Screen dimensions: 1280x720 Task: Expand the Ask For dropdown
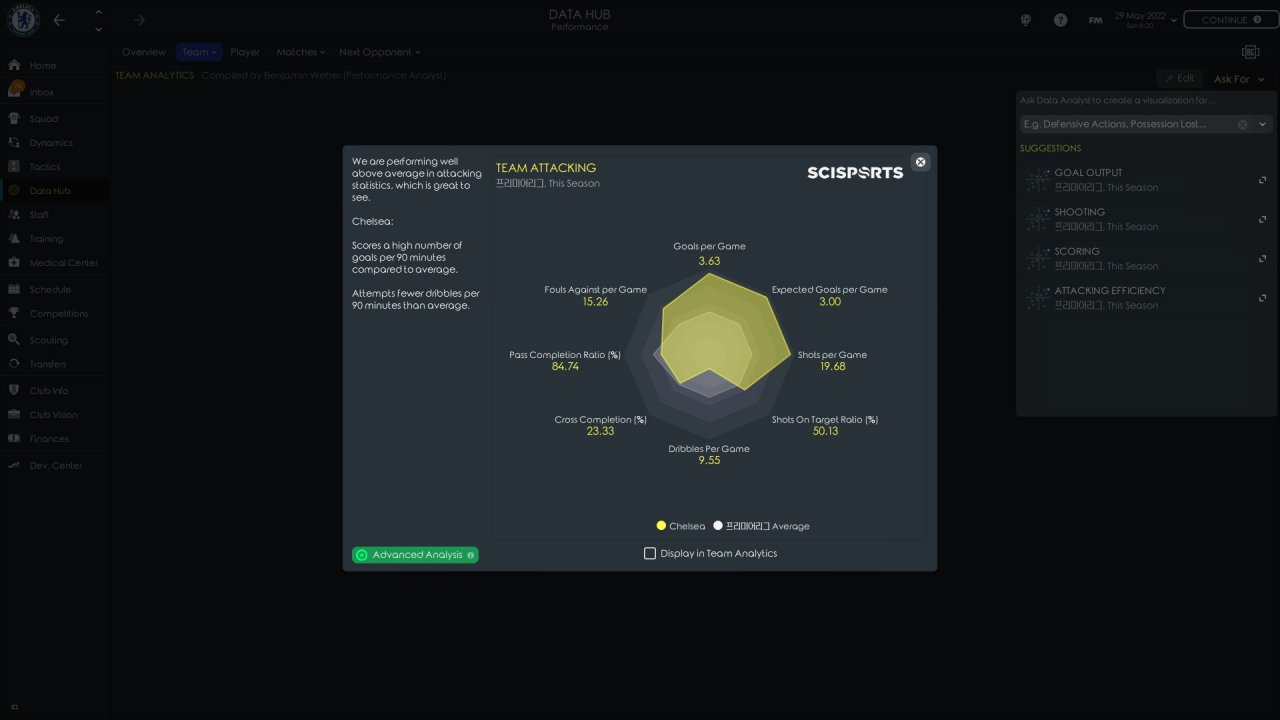[x=1239, y=79]
